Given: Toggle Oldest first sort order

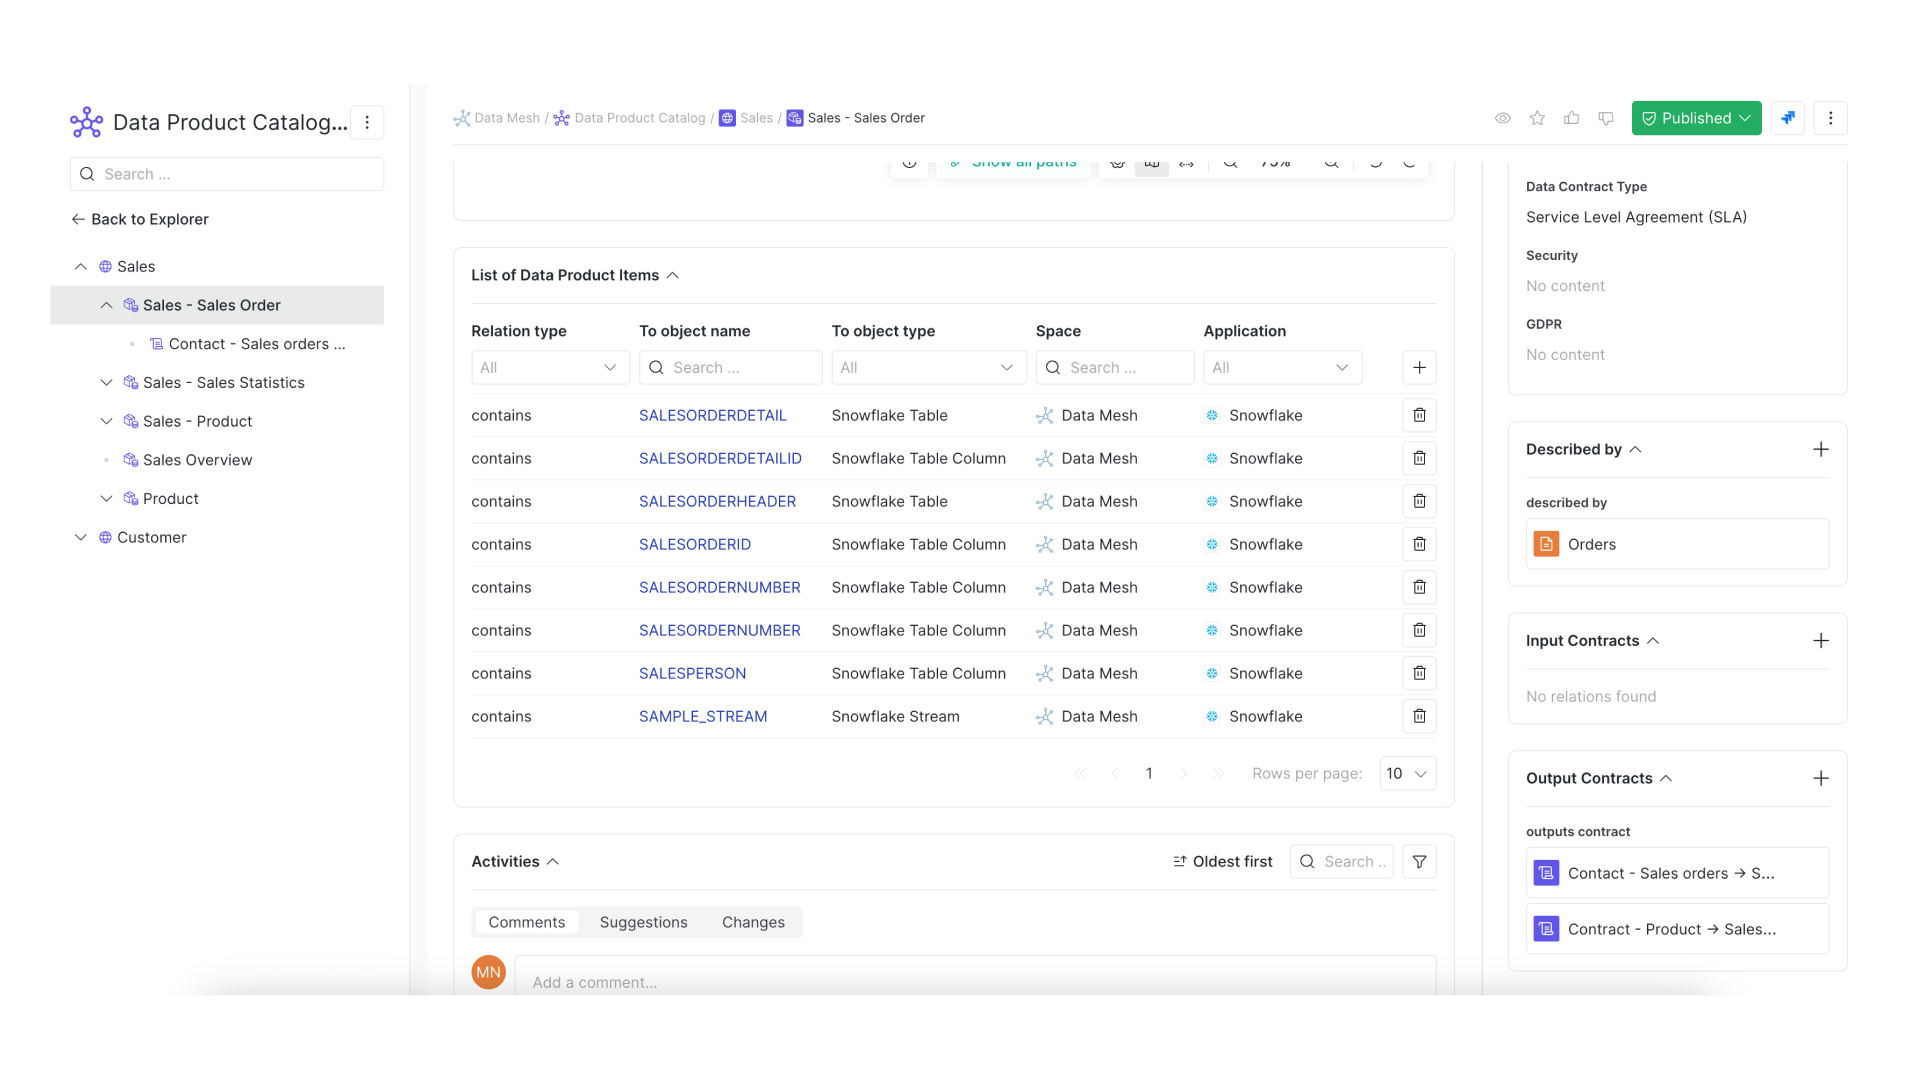Looking at the screenshot, I should [1222, 862].
